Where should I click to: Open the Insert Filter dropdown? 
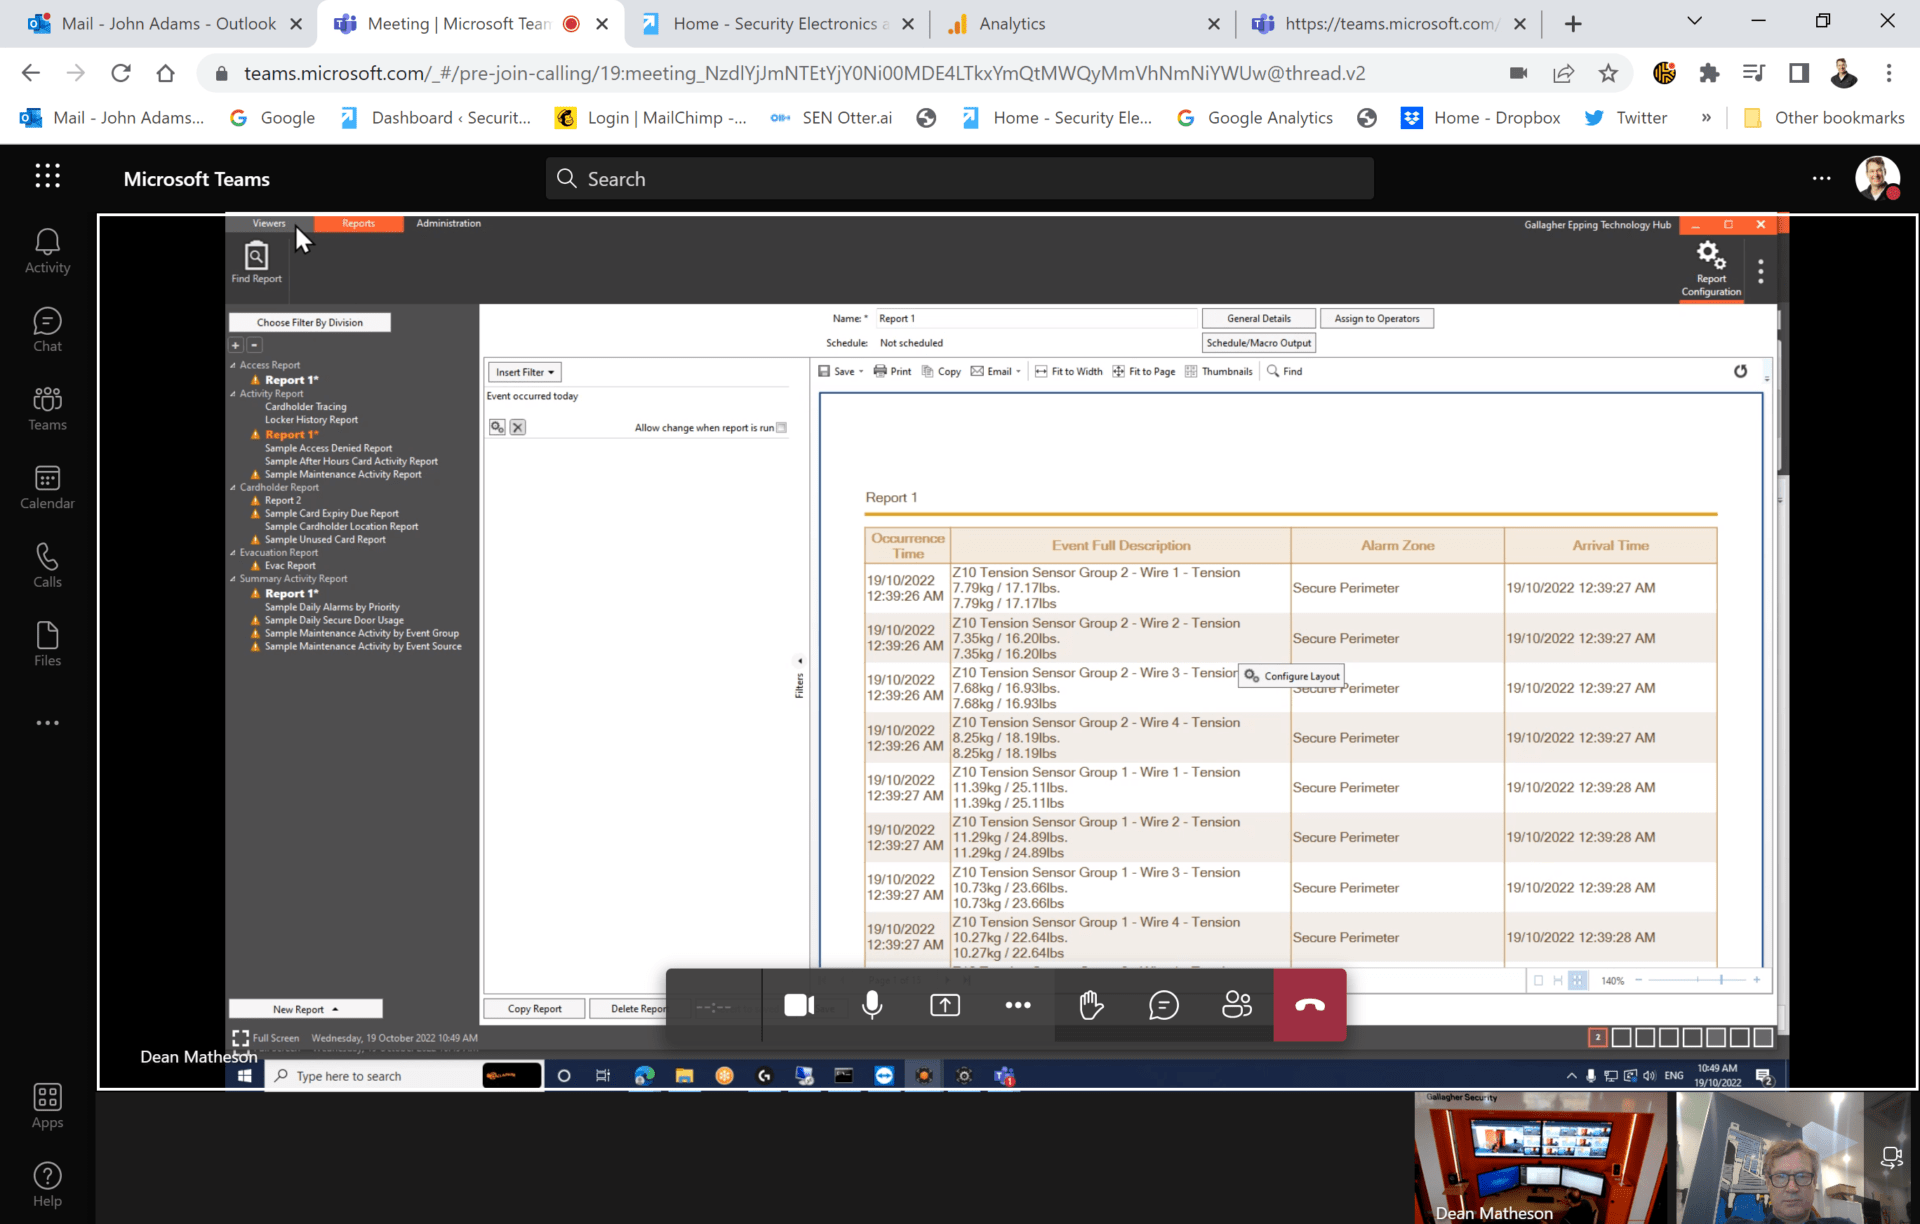524,371
